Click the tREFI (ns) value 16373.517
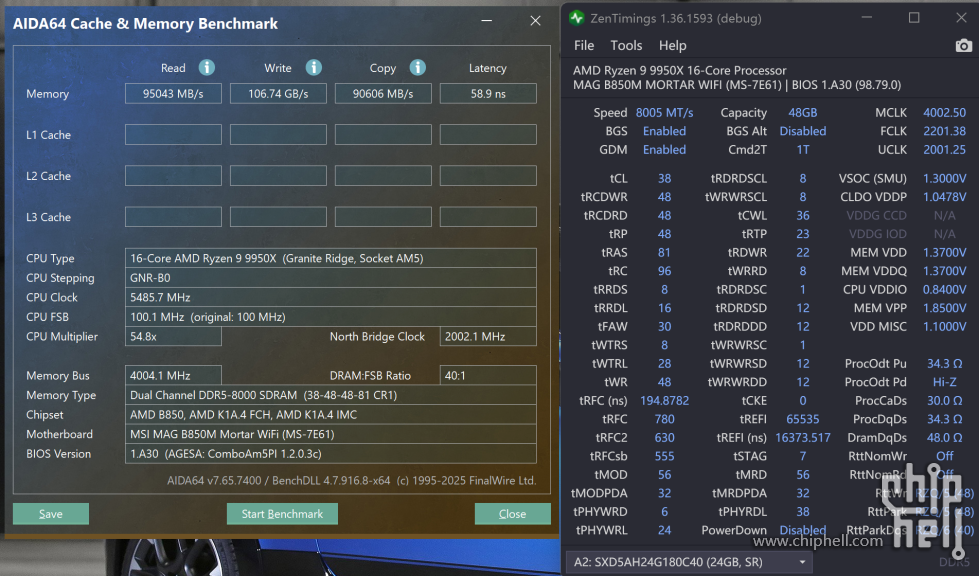This screenshot has width=979, height=576. tap(802, 437)
